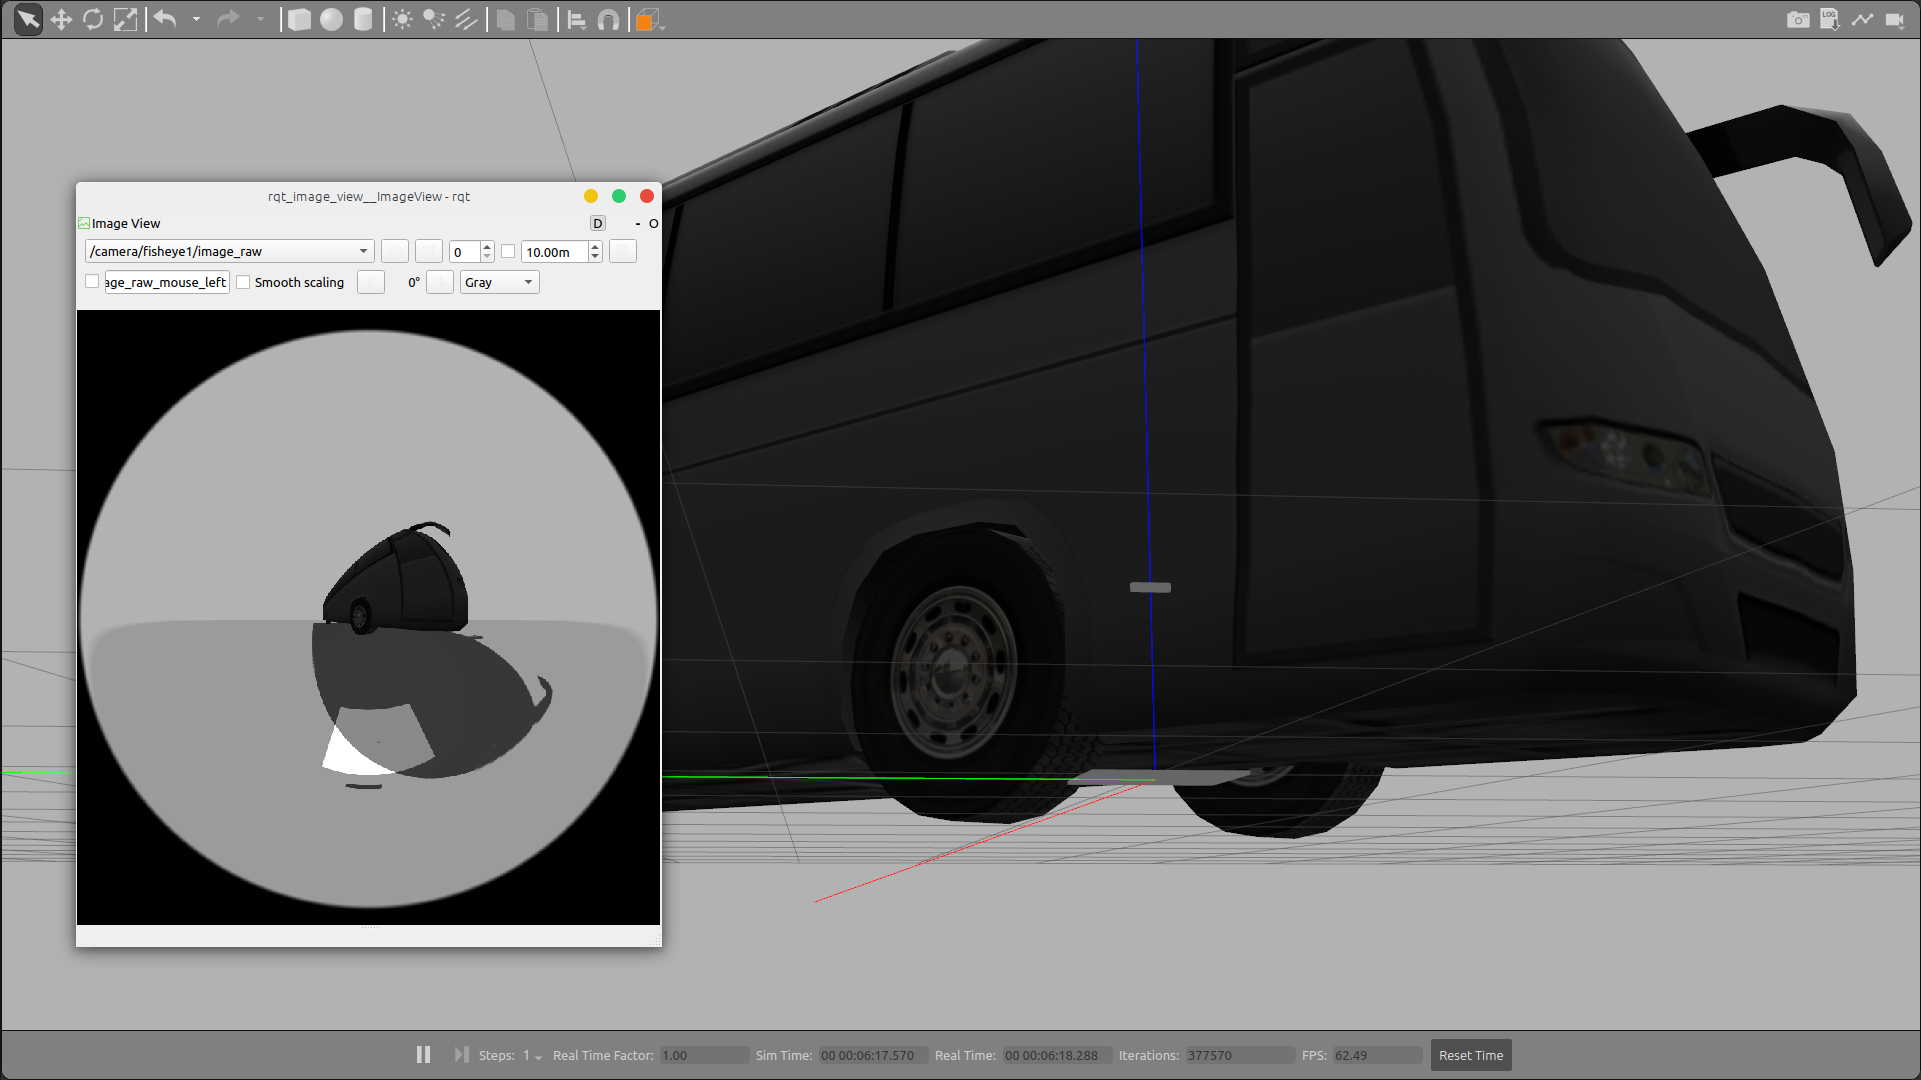This screenshot has width=1921, height=1080.
Task: Insert a box shape
Action: [x=299, y=20]
